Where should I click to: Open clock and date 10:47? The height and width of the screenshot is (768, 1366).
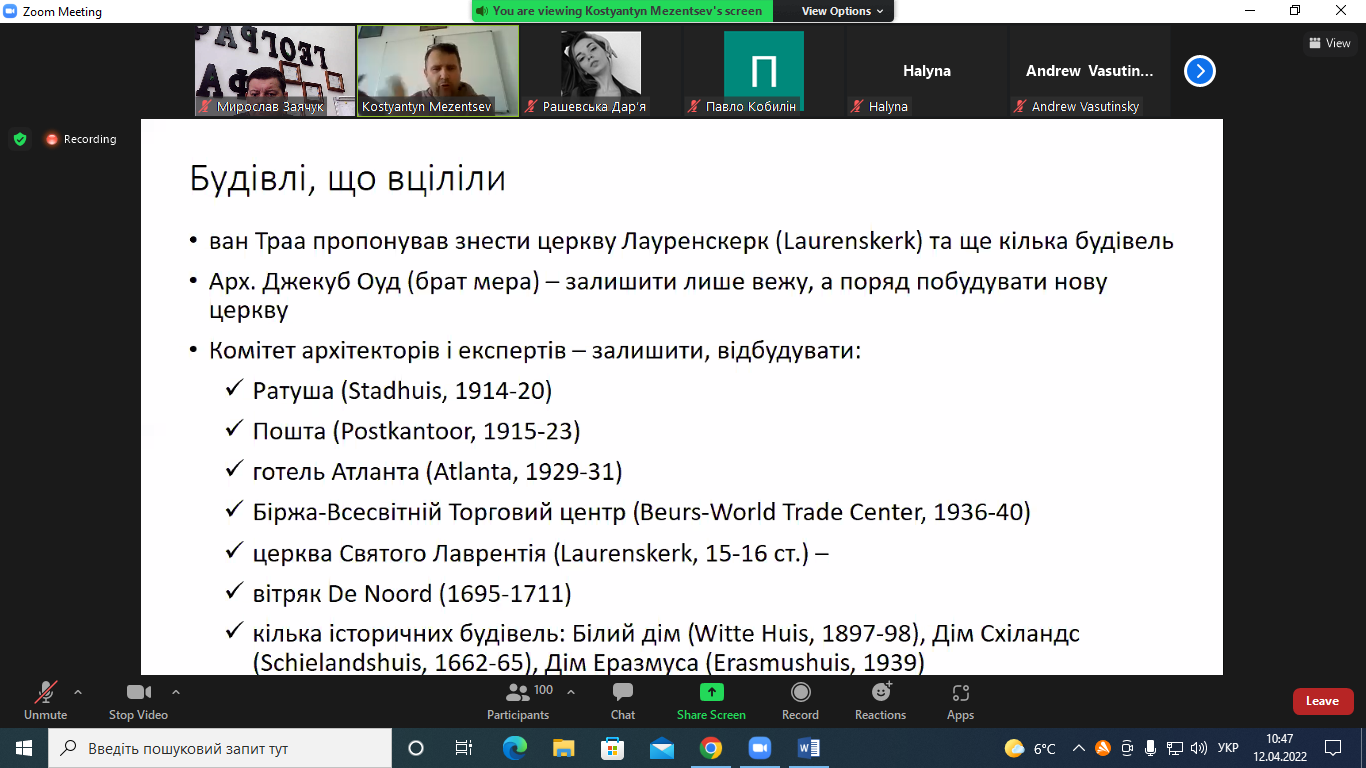1279,748
